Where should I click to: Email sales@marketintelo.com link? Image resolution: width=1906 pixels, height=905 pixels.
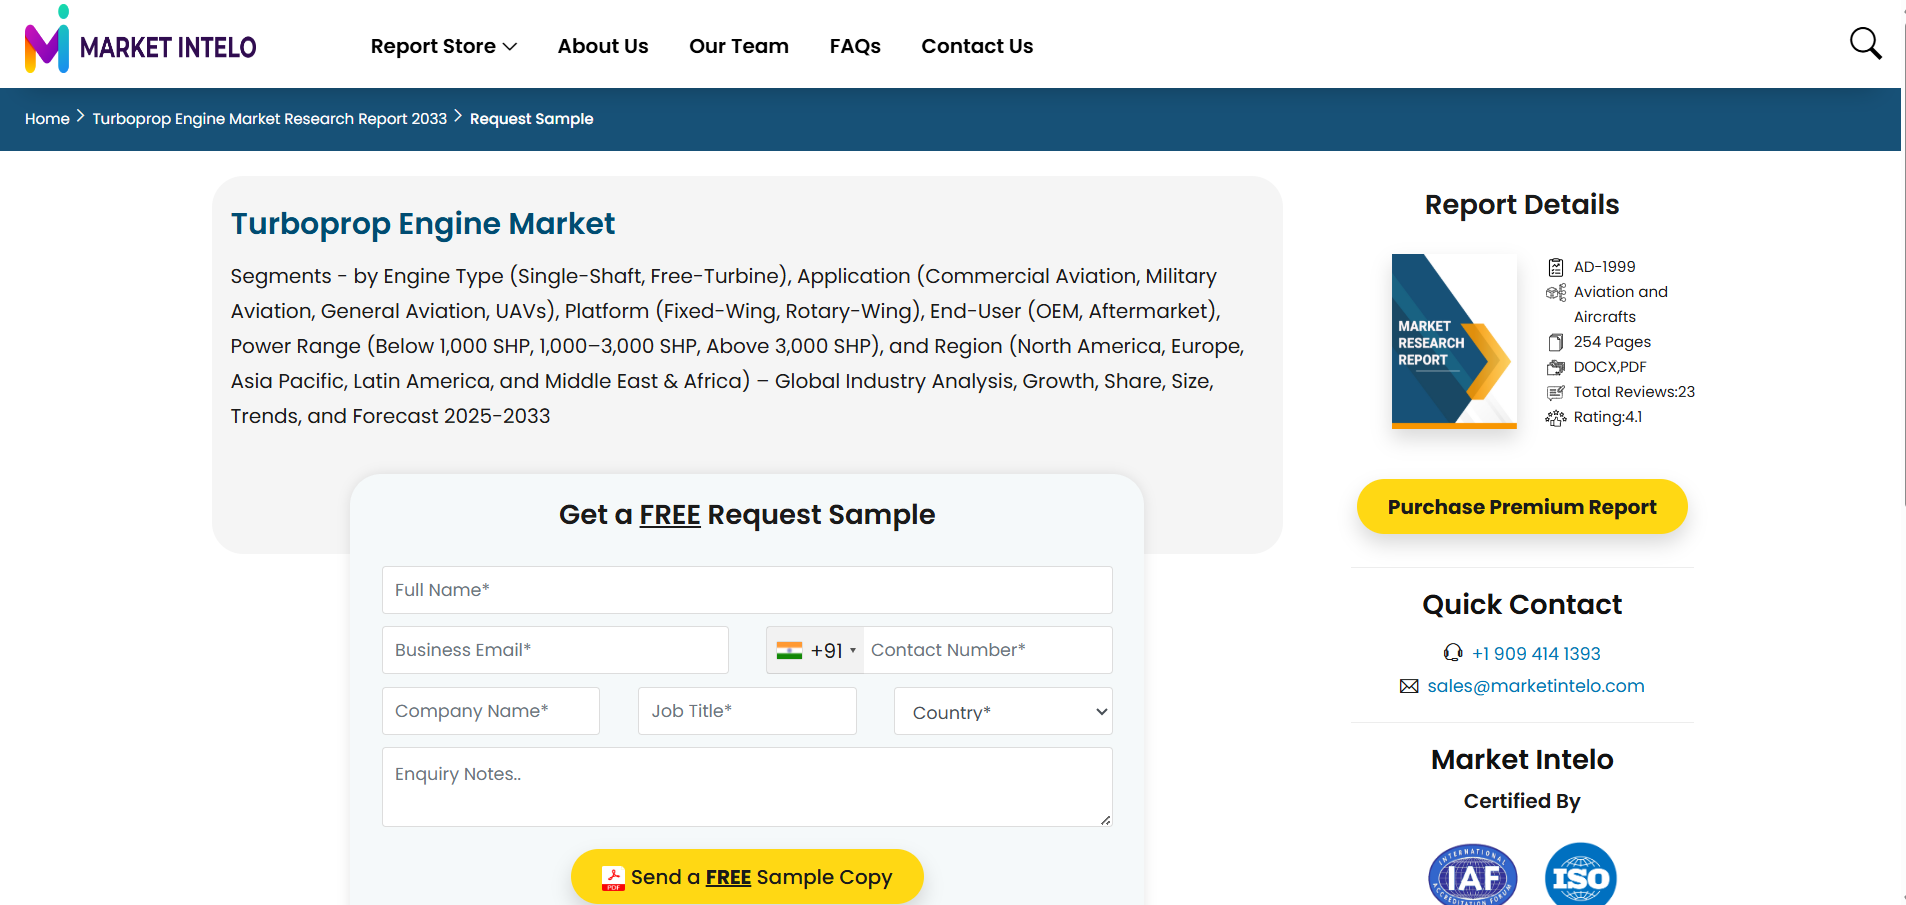point(1536,686)
